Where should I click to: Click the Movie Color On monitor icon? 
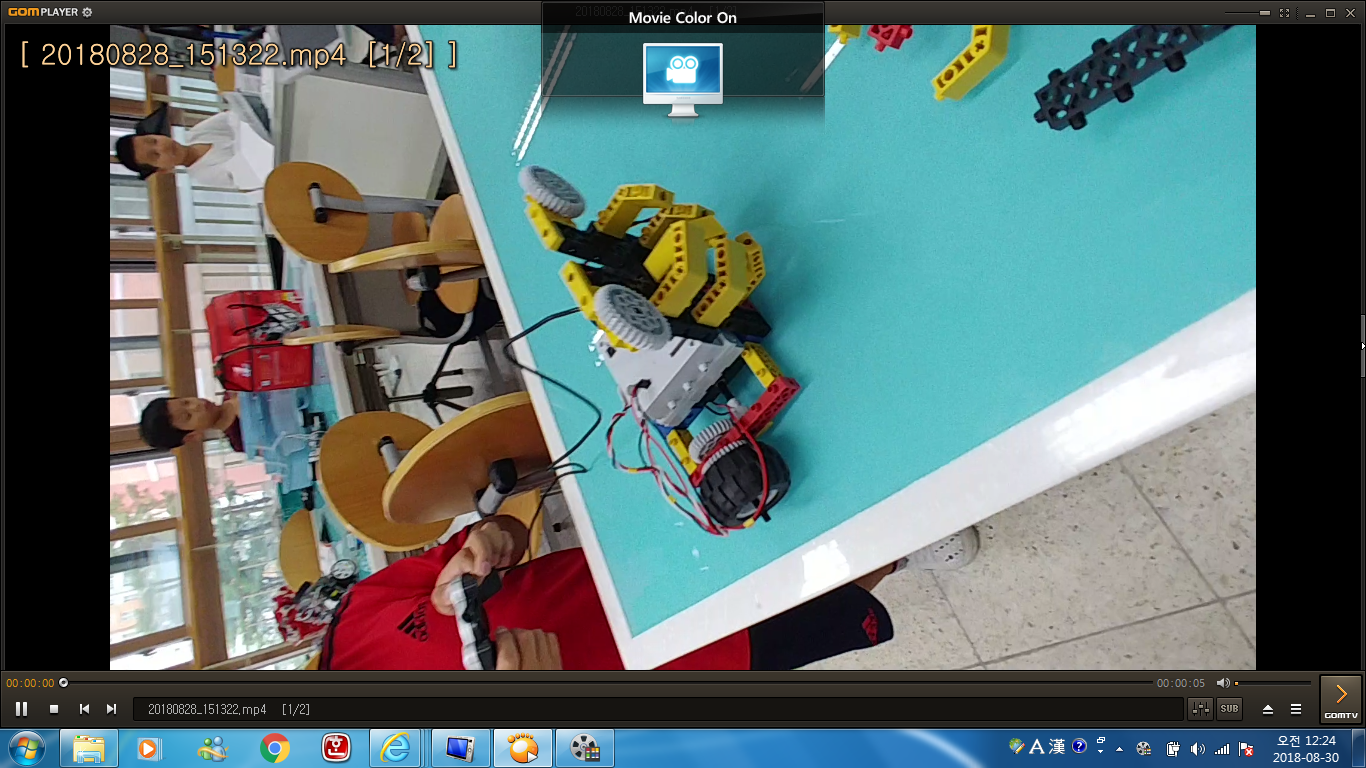click(x=683, y=79)
